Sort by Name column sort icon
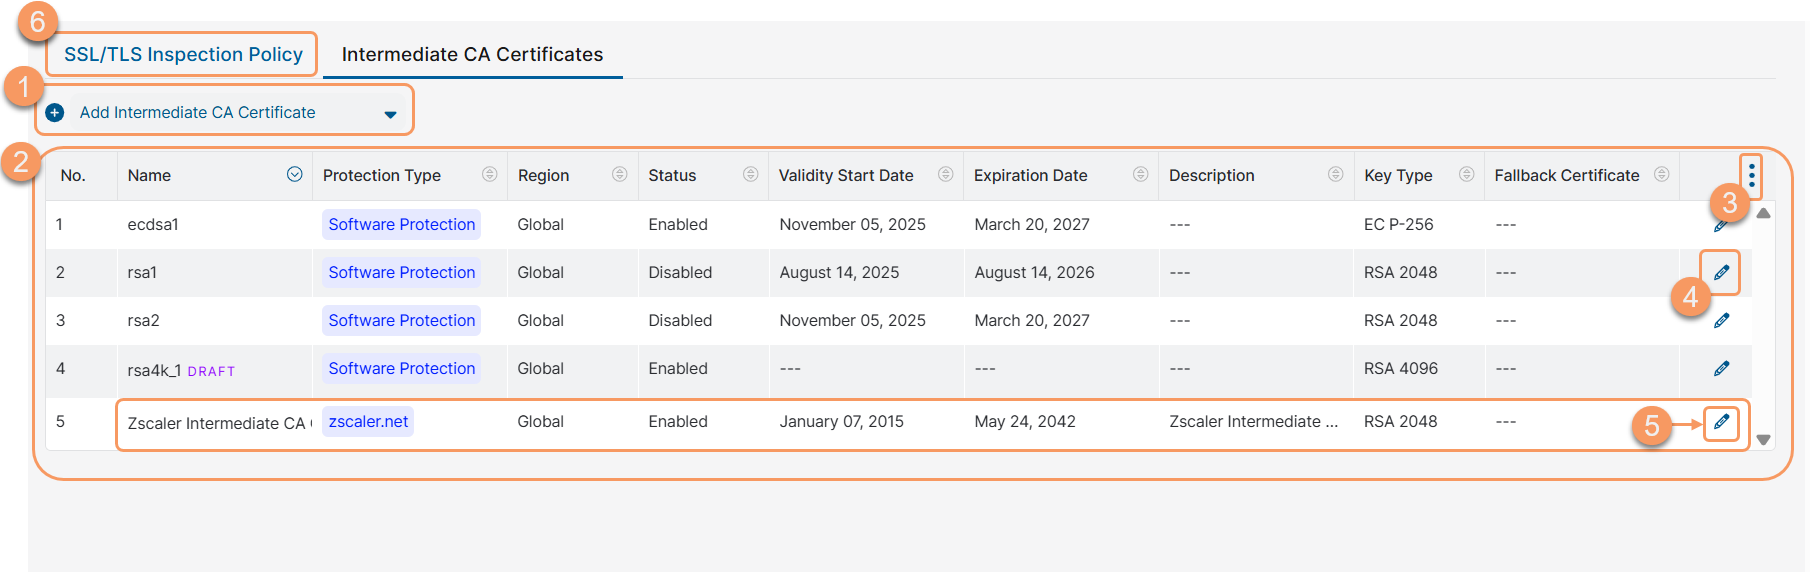 (x=294, y=174)
